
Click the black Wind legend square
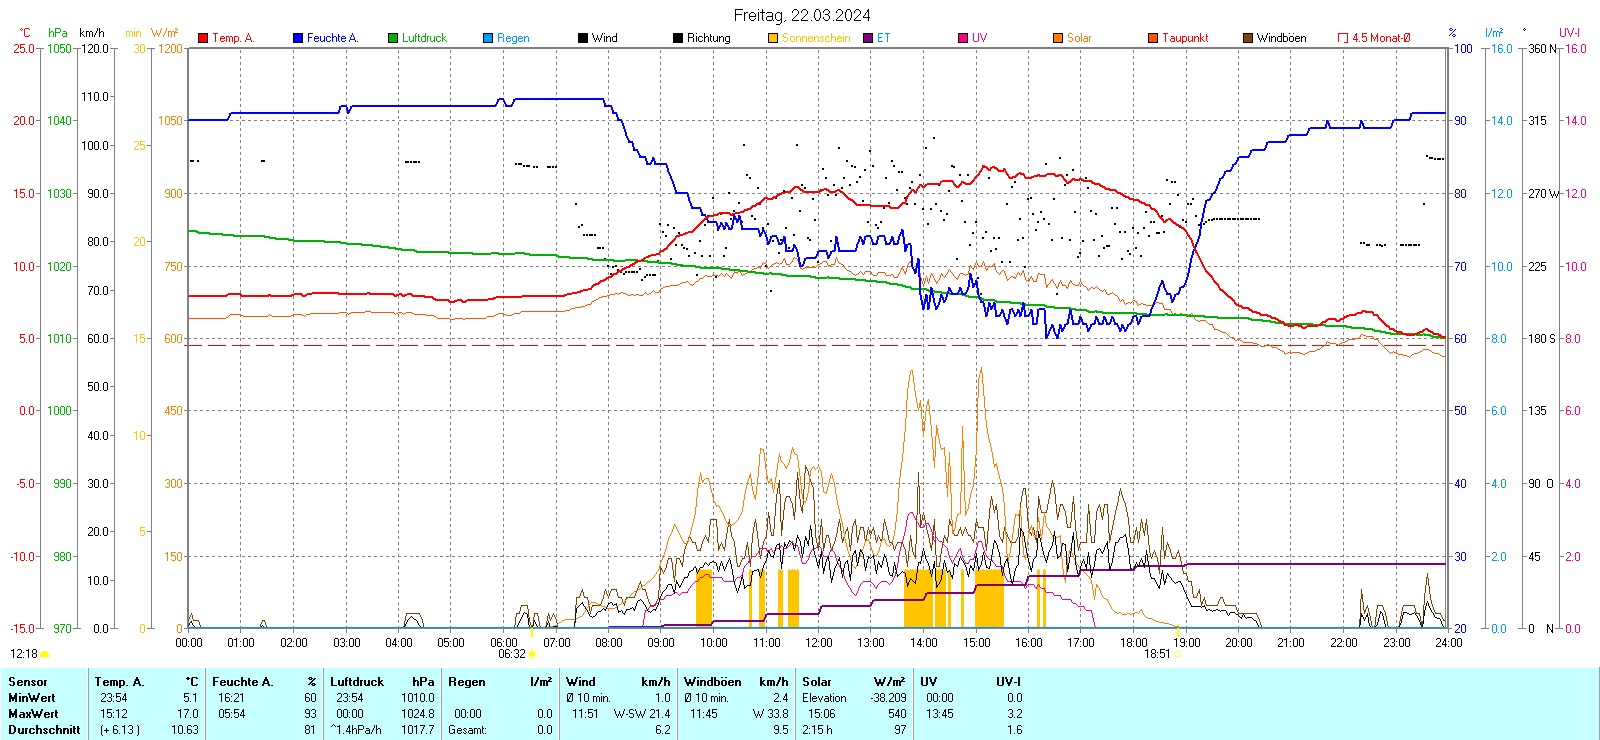point(583,38)
